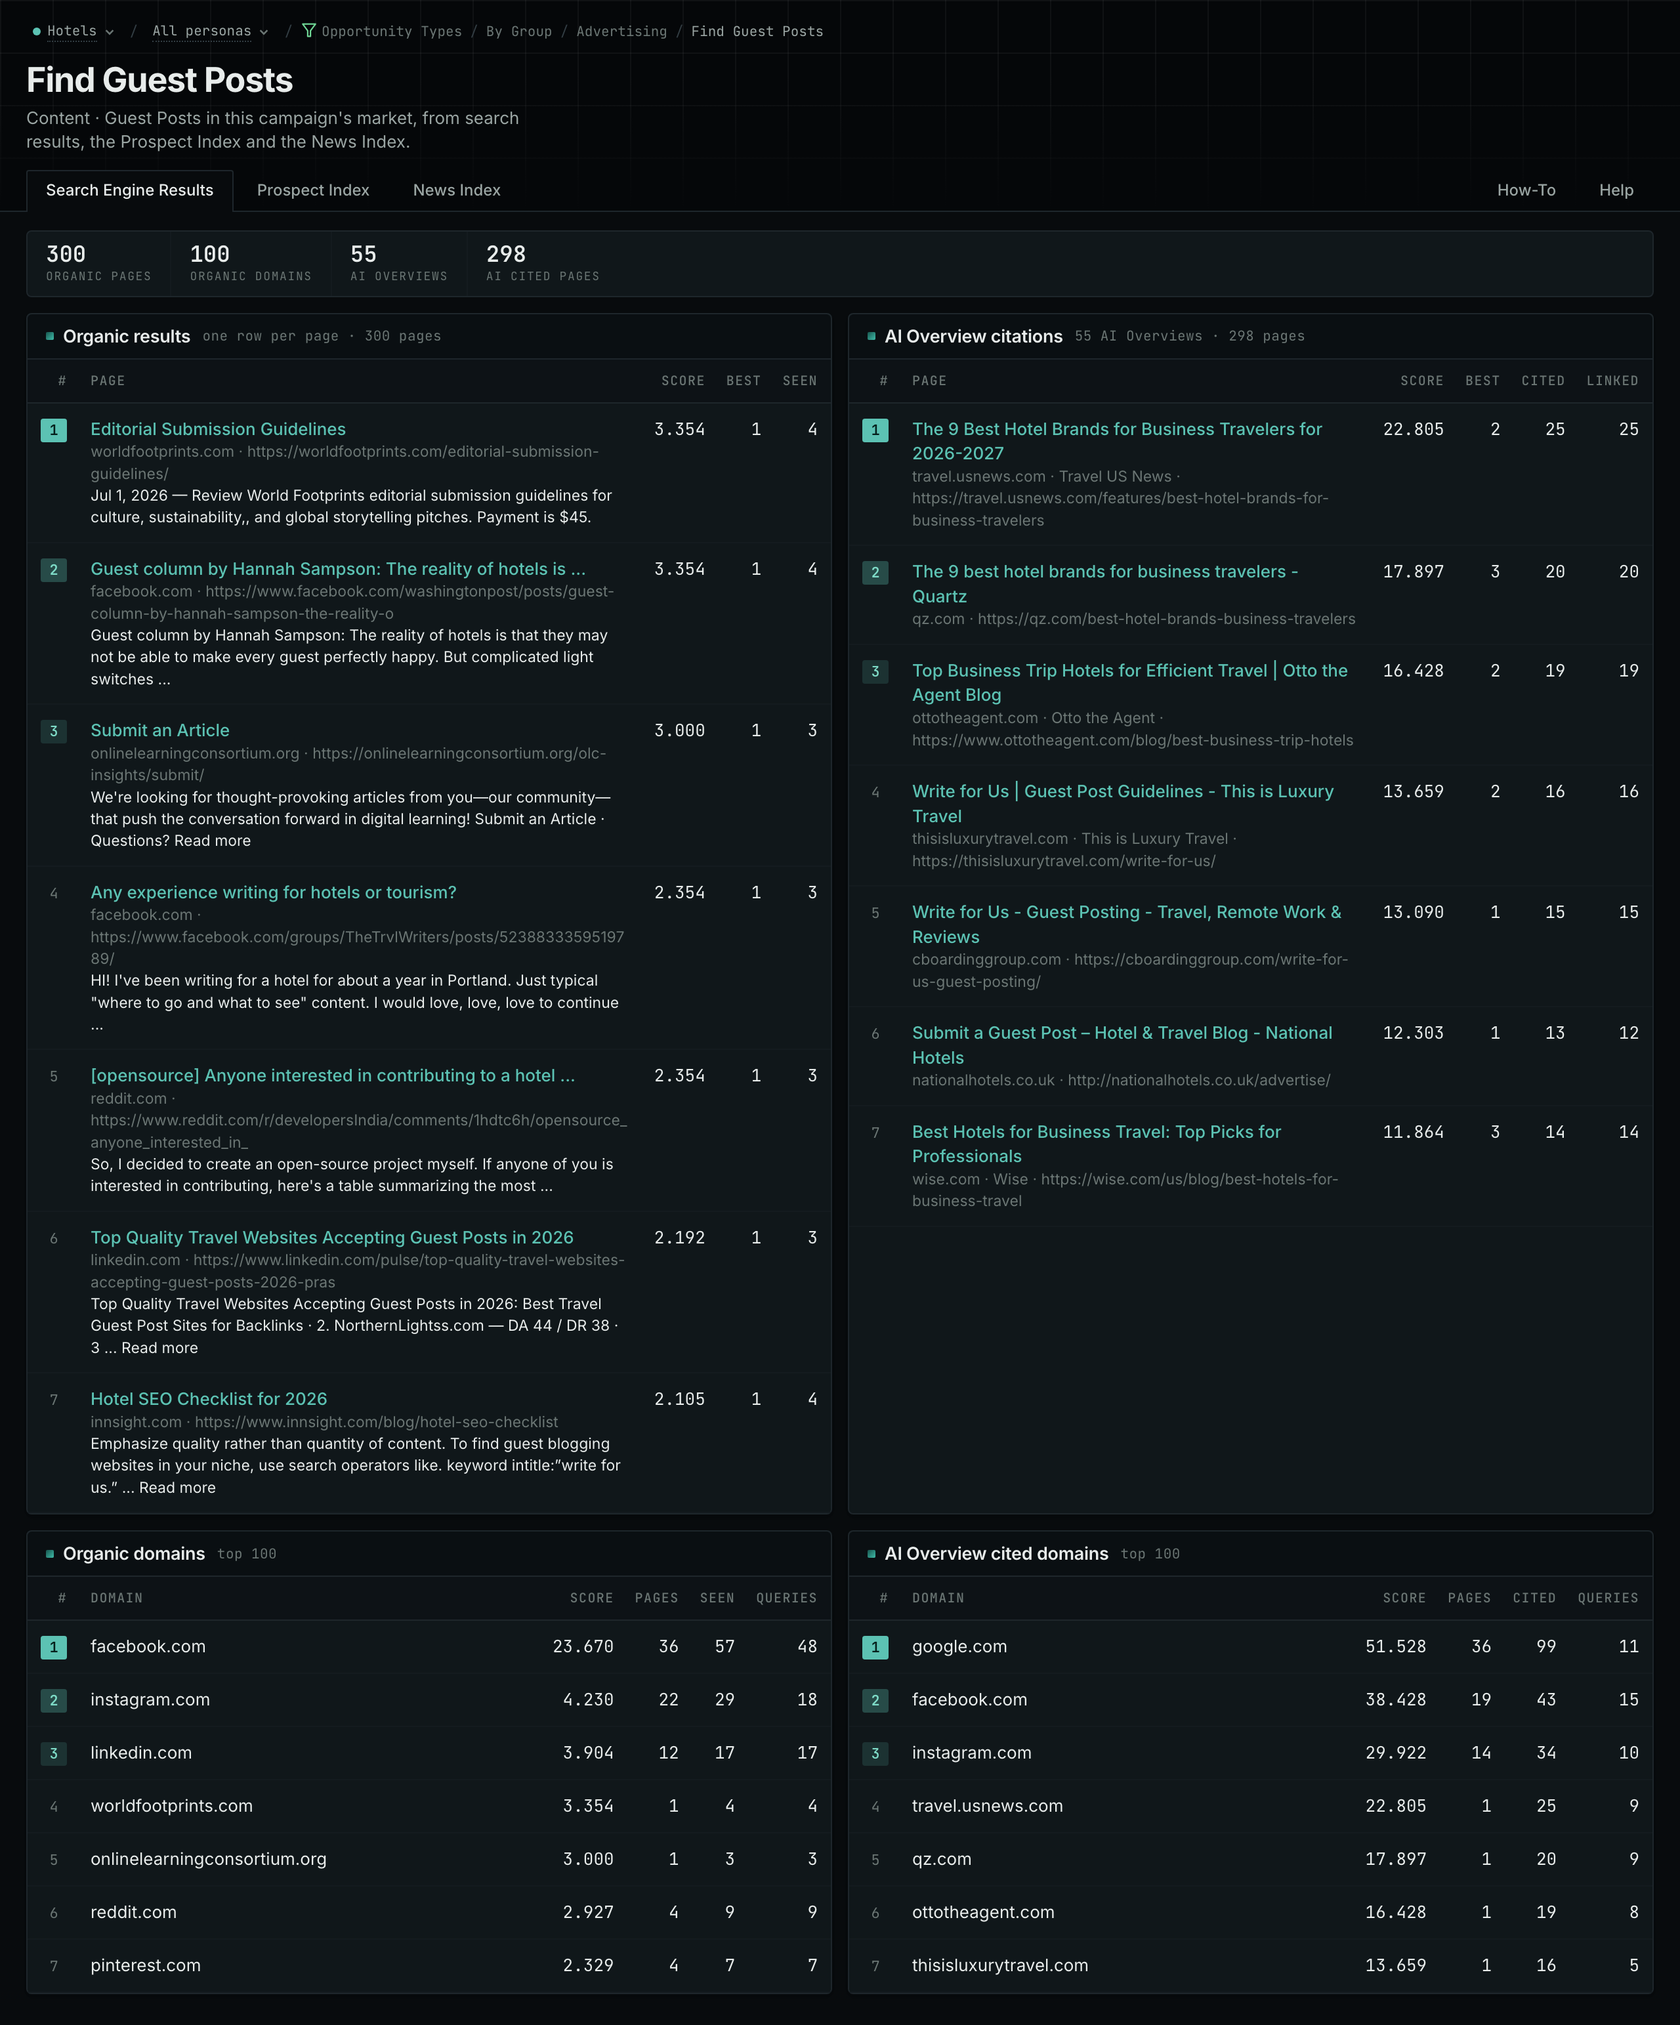This screenshot has width=1680, height=2025.
Task: Select onlinelearningconsortium.org domain row
Action: tap(429, 1859)
